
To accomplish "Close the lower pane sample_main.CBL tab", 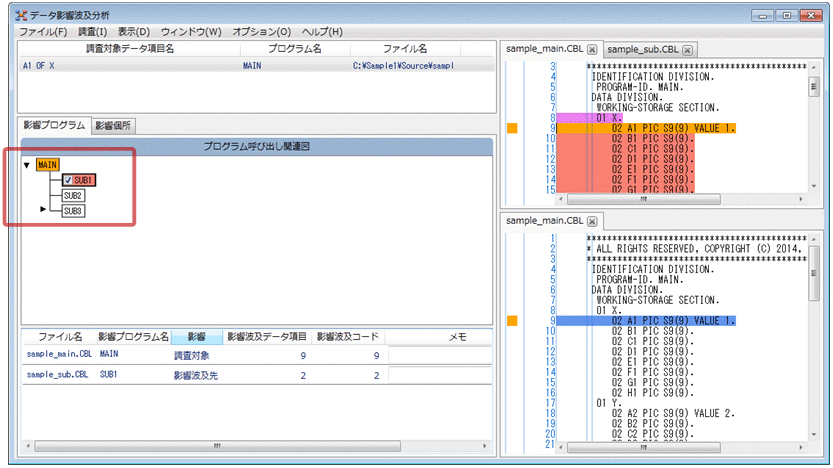I will click(x=592, y=221).
